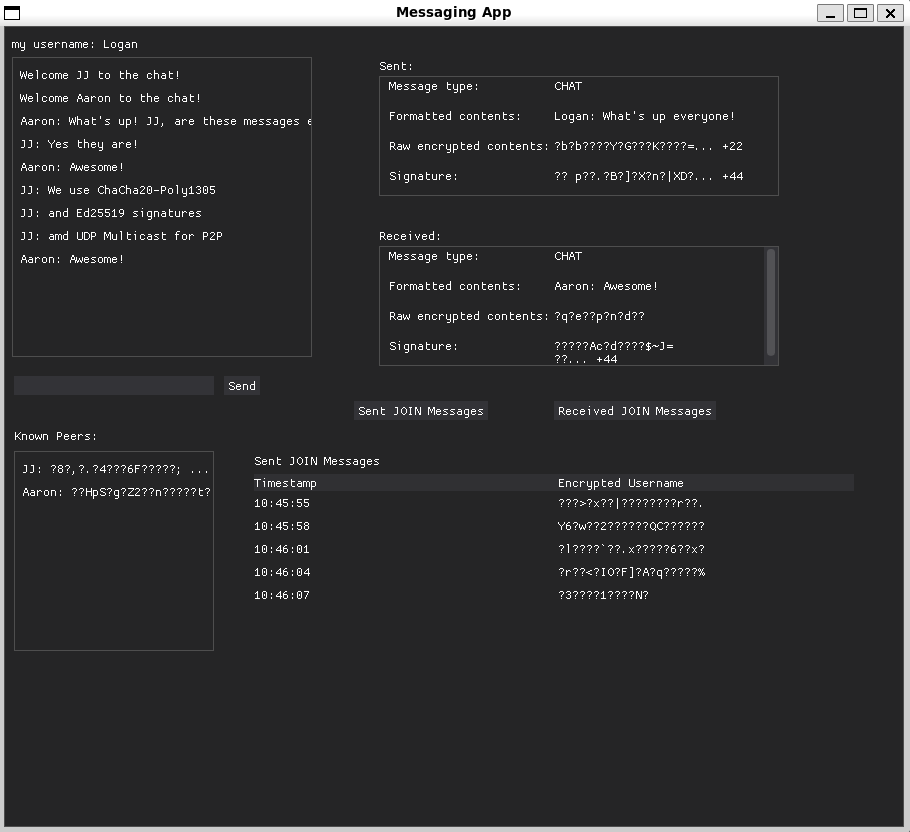Click 'JJ: and Ed25519 signatures' message

tap(111, 213)
